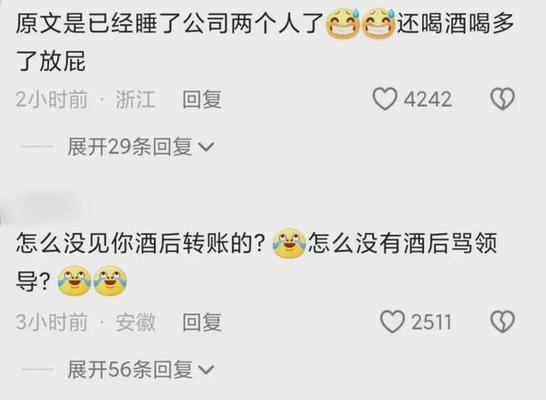The image size is (546, 400).
Task: Click the chevron next to 展开29条回复
Action: click(x=206, y=147)
